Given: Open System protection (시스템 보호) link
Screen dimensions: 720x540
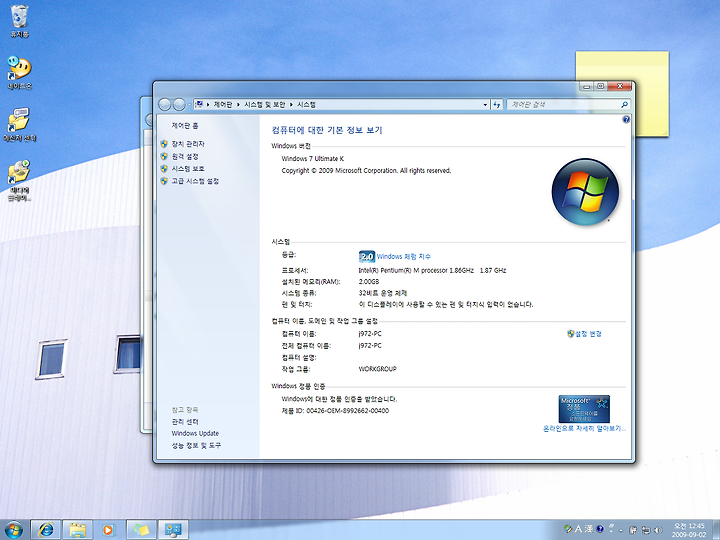Looking at the screenshot, I should point(188,169).
